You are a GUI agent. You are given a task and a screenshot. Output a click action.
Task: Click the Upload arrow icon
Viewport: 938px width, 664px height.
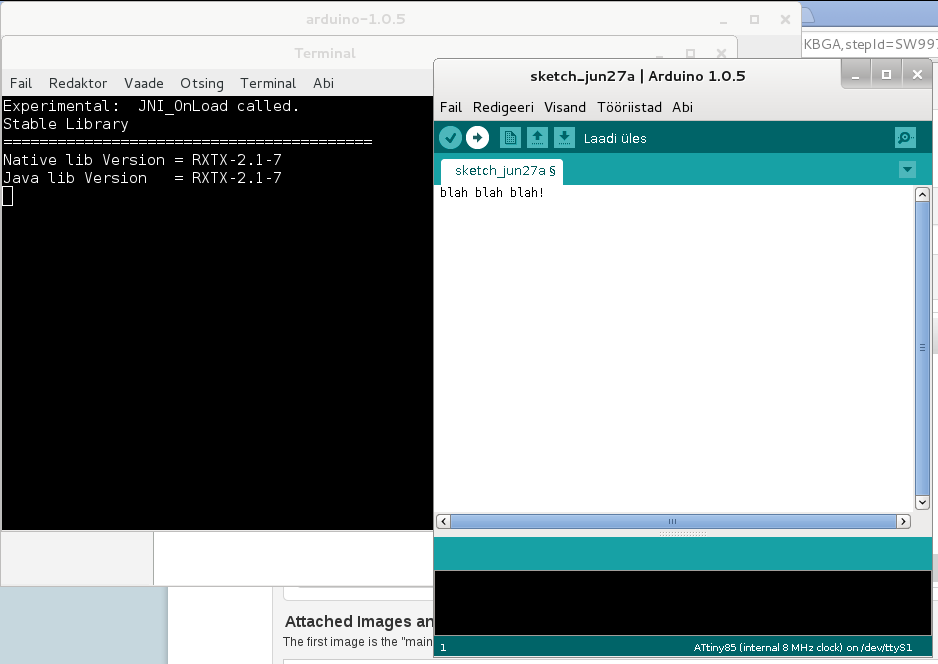click(x=477, y=137)
